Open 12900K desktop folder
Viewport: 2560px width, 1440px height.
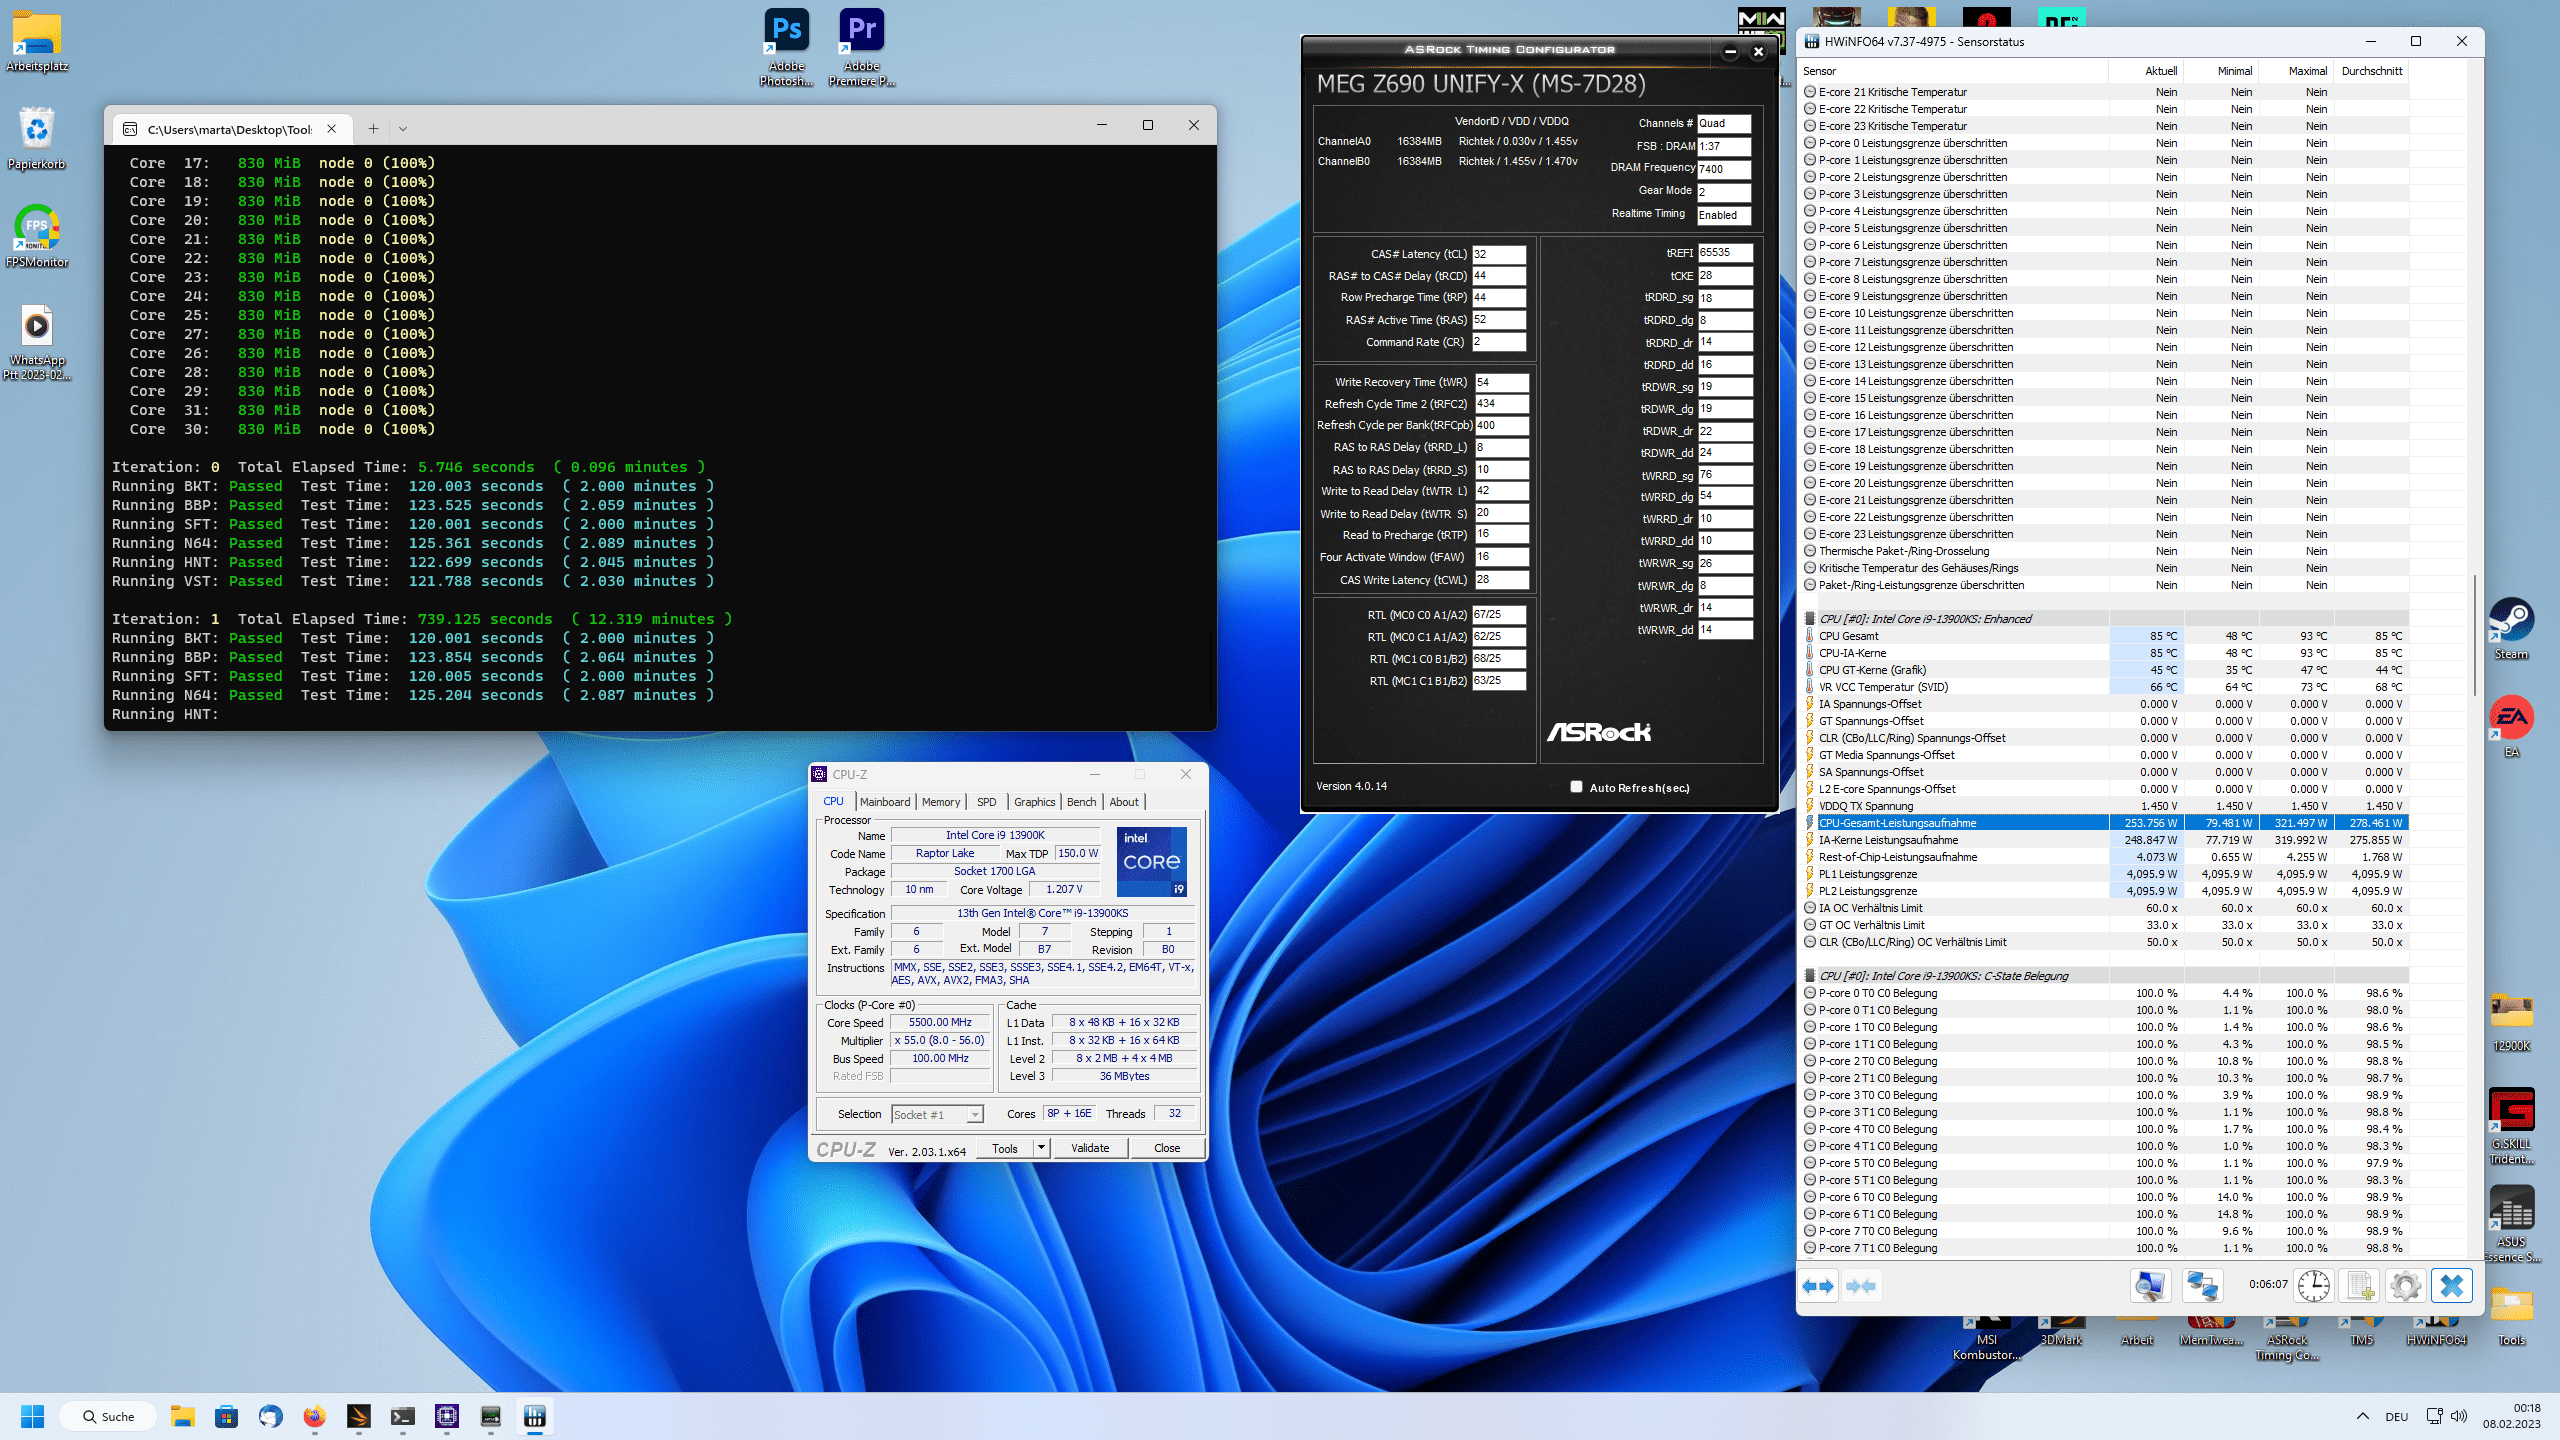coord(2511,1022)
